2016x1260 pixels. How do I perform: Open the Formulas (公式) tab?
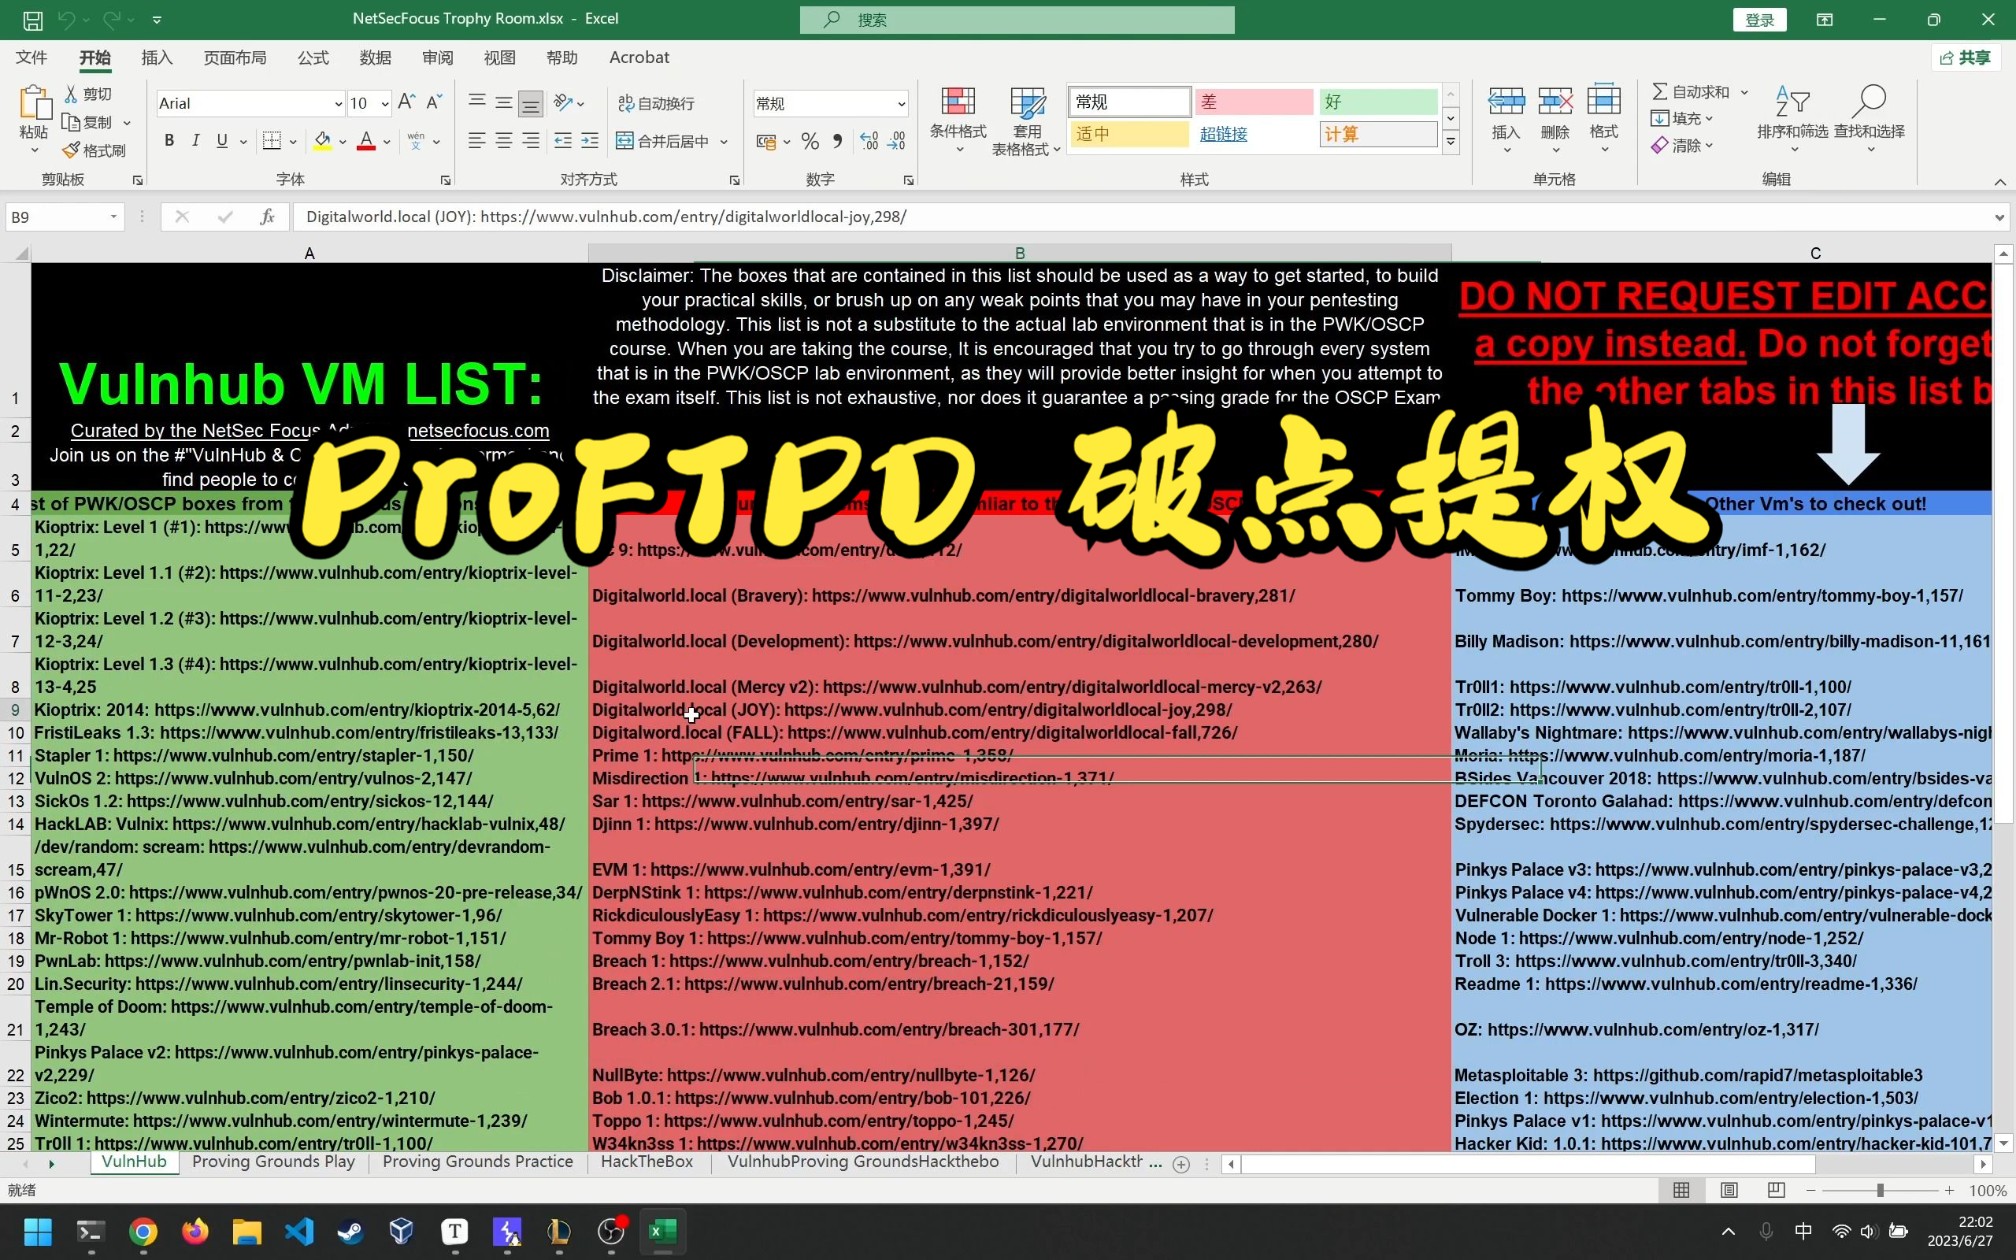[x=313, y=58]
